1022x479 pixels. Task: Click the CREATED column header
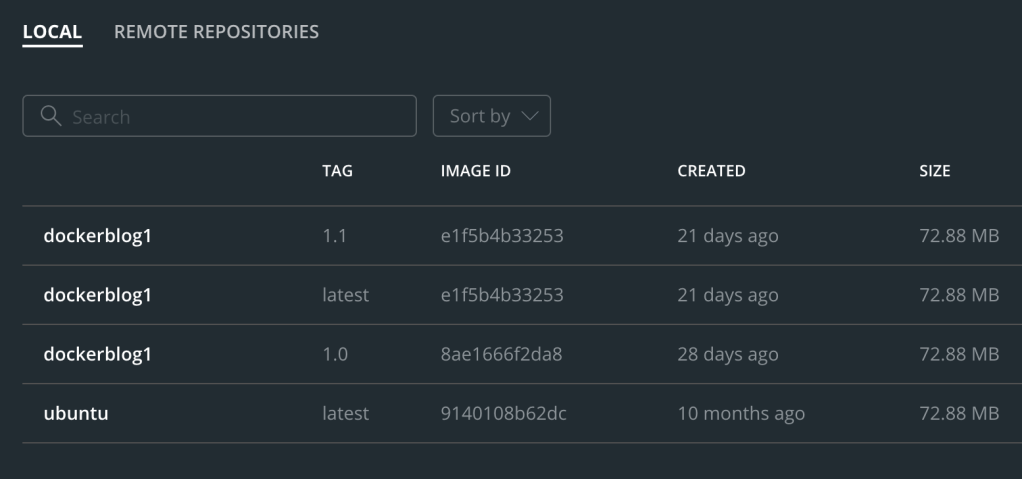[x=711, y=171]
